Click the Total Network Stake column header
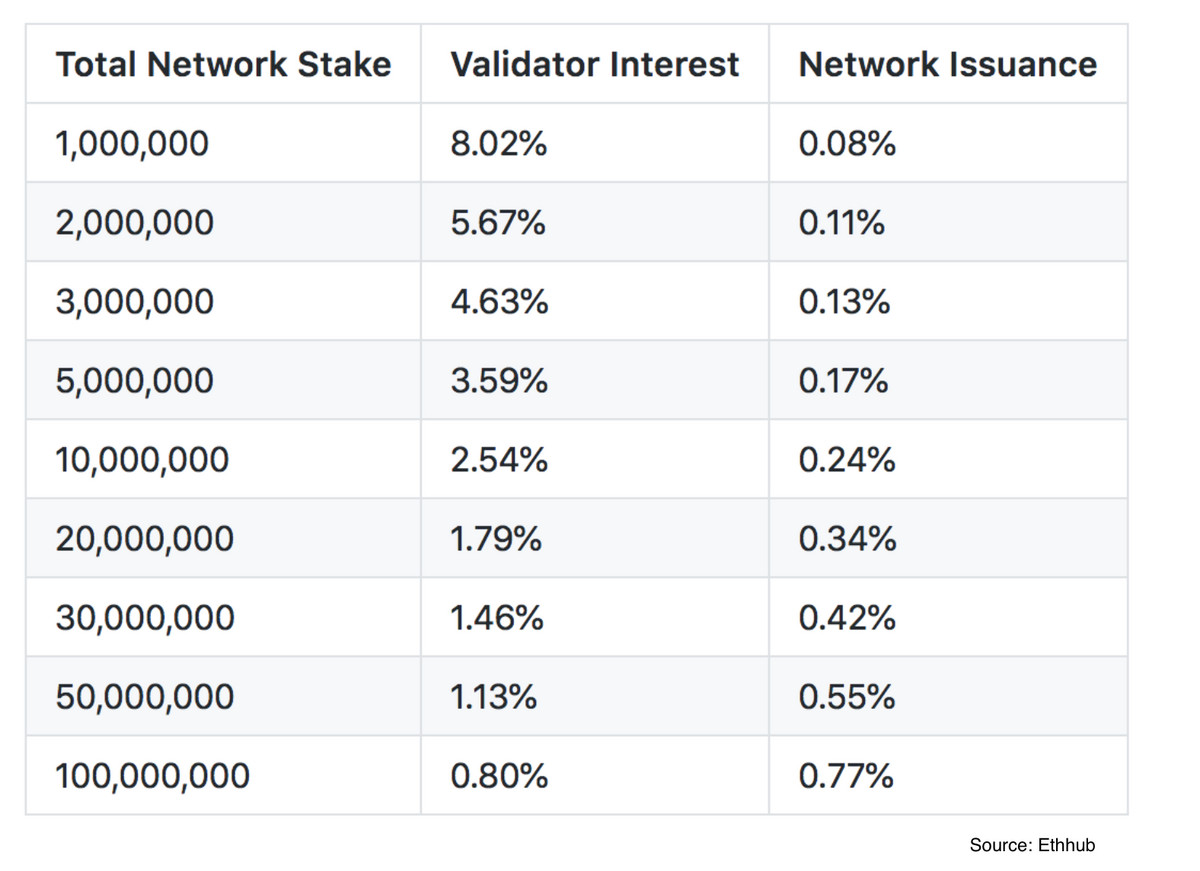1200x871 pixels. 223,65
